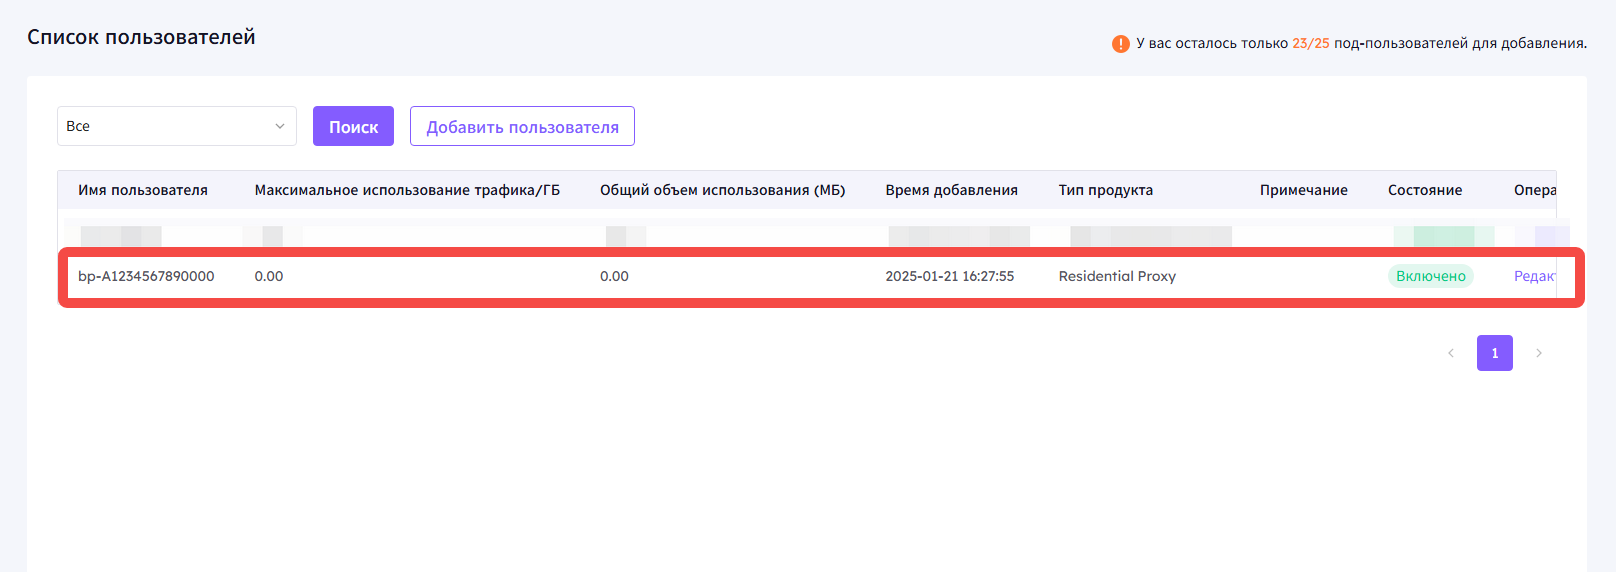
Task: Click the Состояние column header
Action: [1424, 190]
